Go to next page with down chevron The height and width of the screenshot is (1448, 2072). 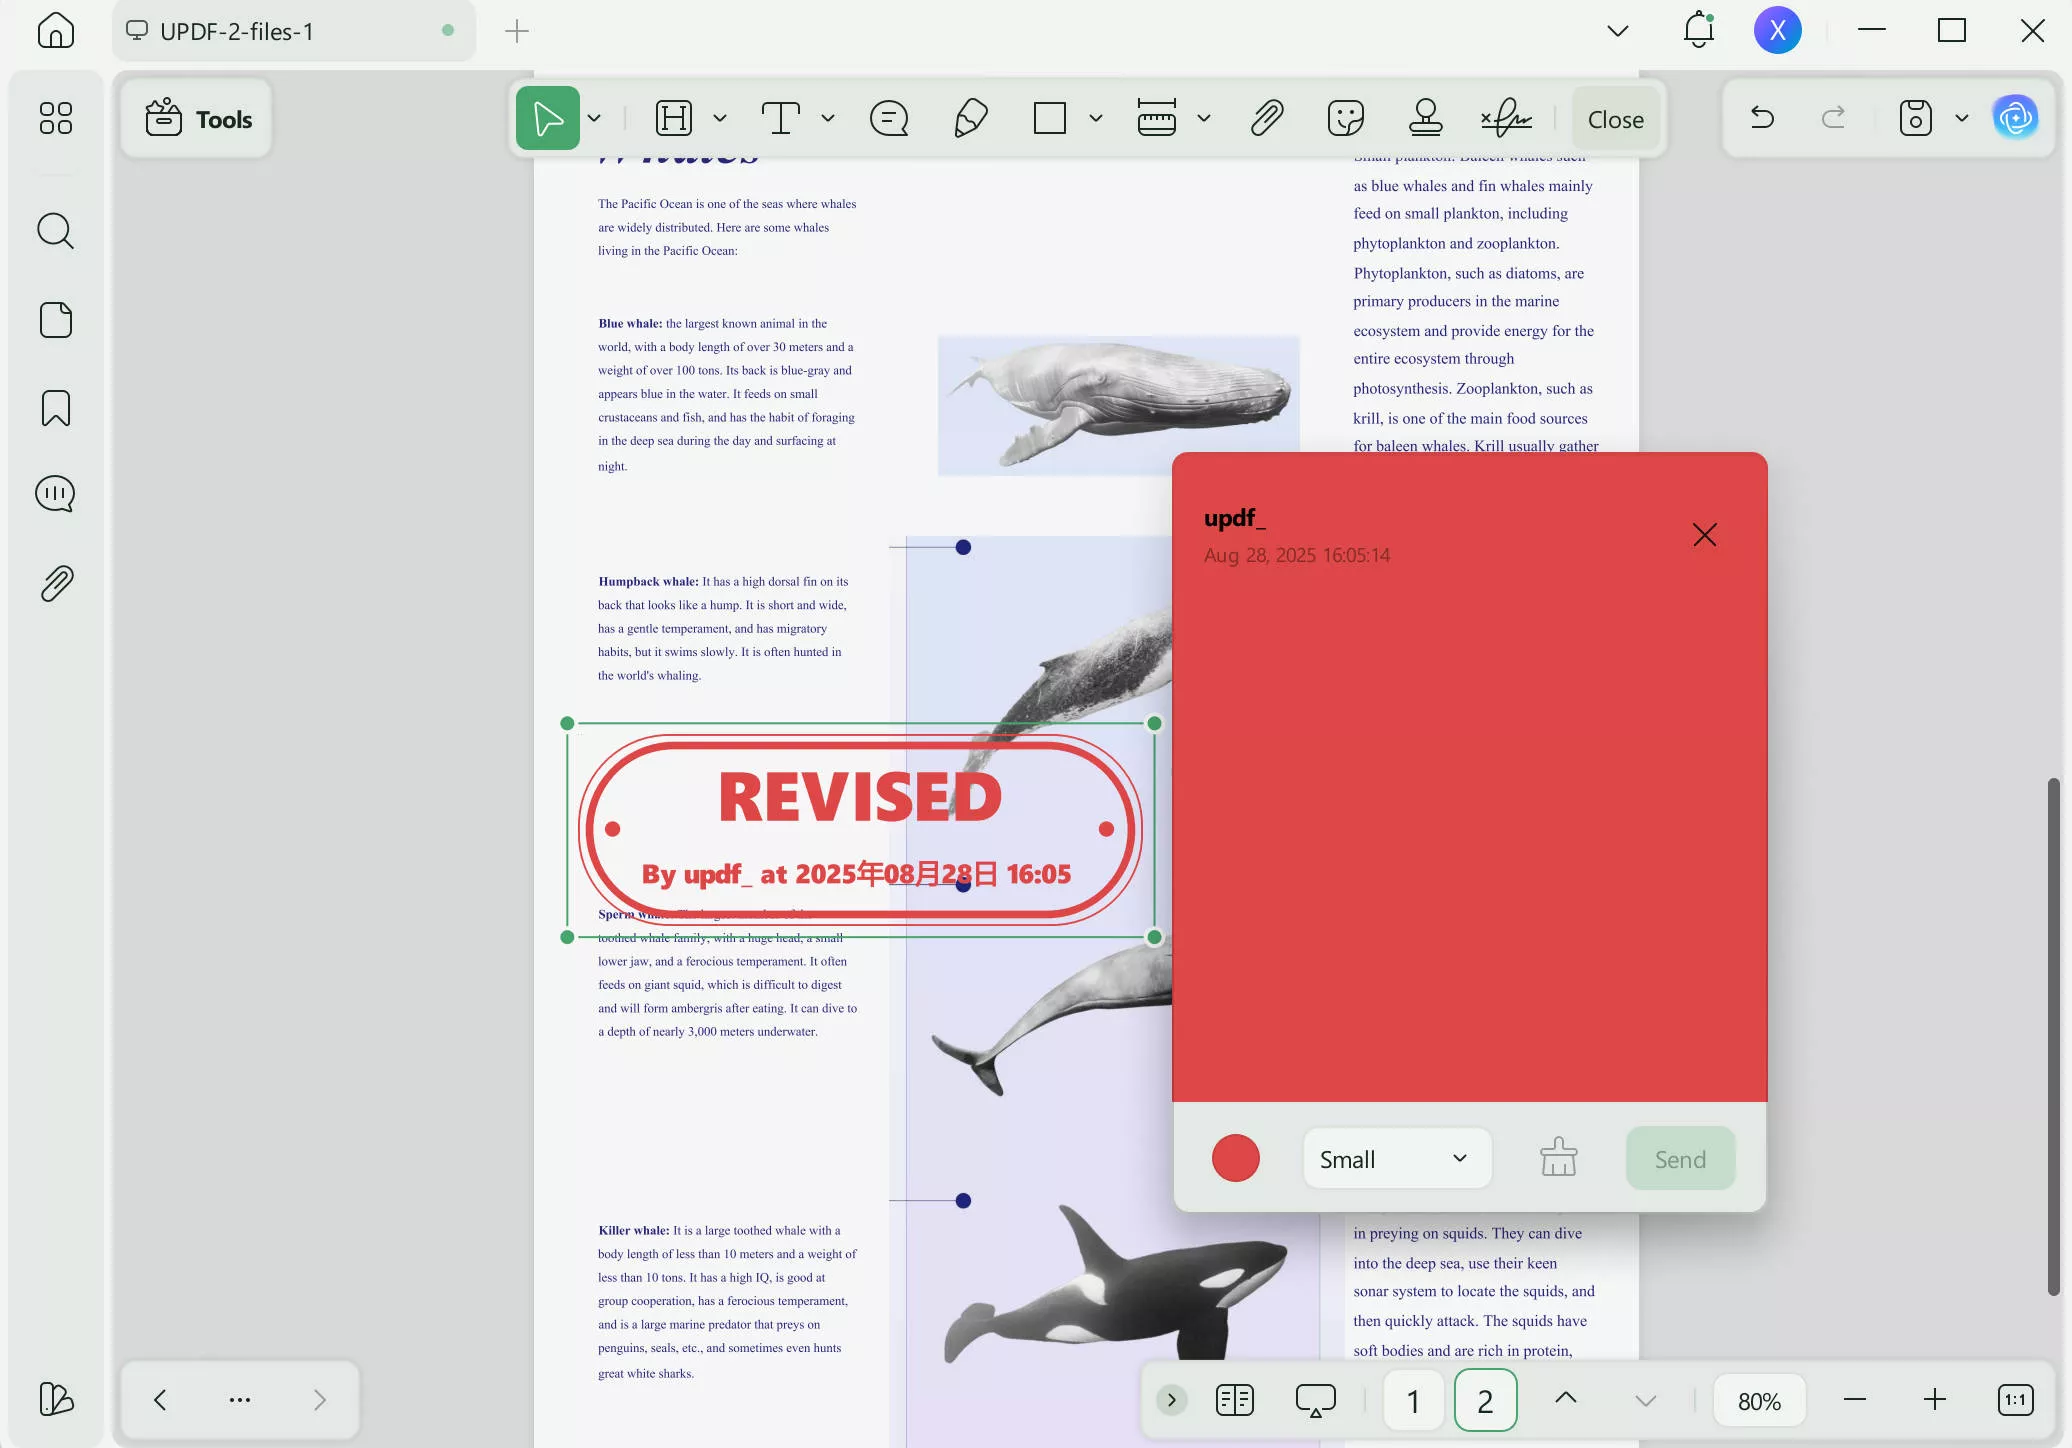(1645, 1400)
